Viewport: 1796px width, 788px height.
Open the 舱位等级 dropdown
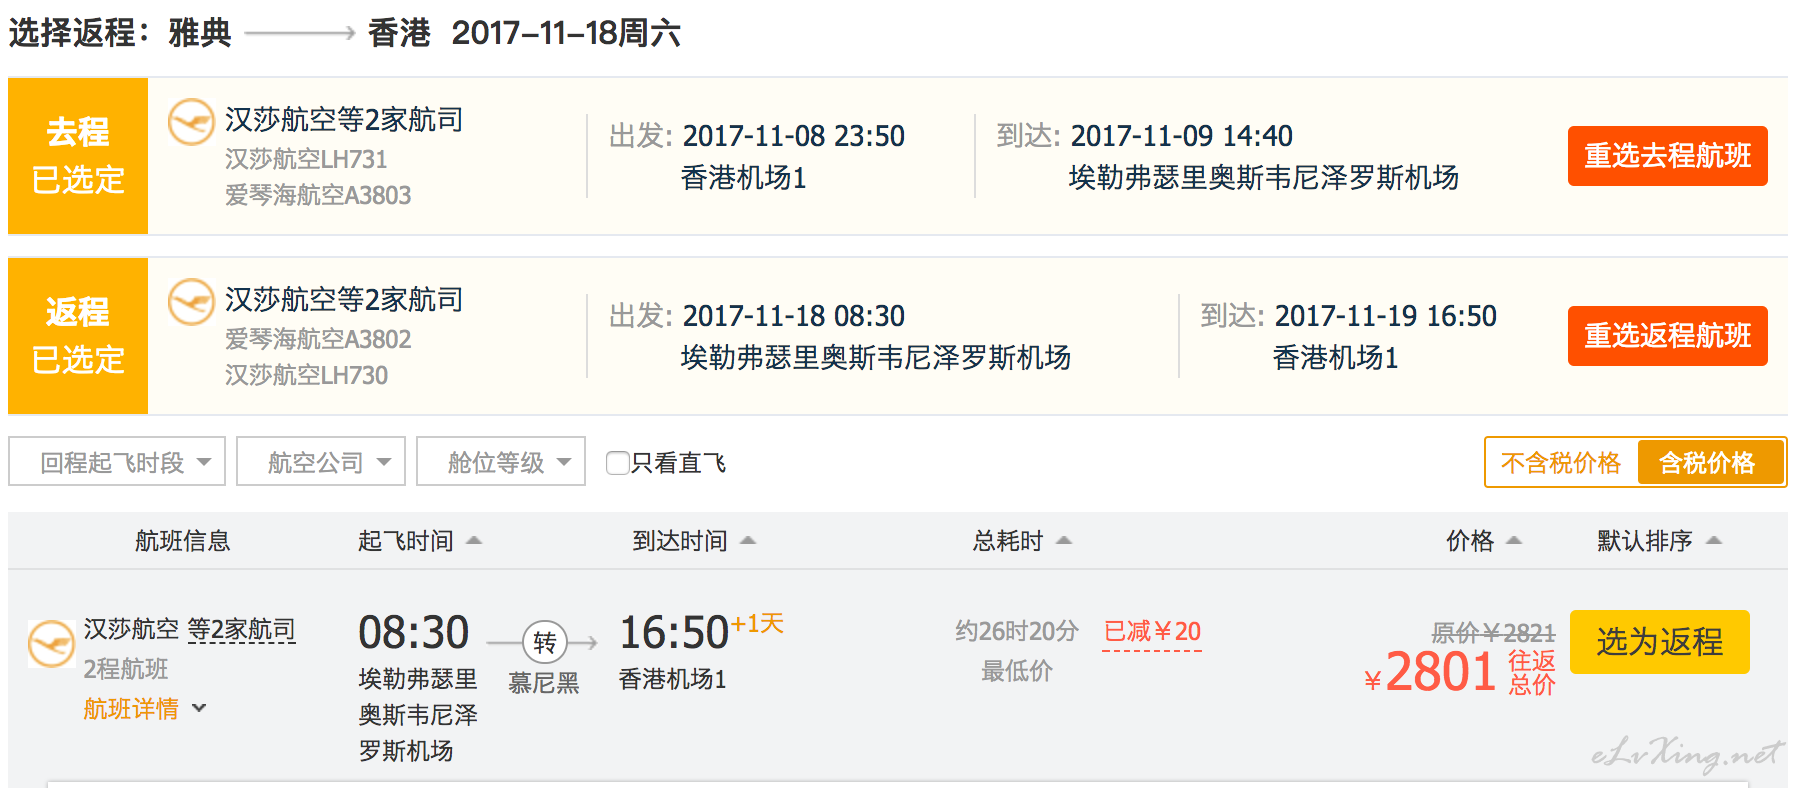501,461
